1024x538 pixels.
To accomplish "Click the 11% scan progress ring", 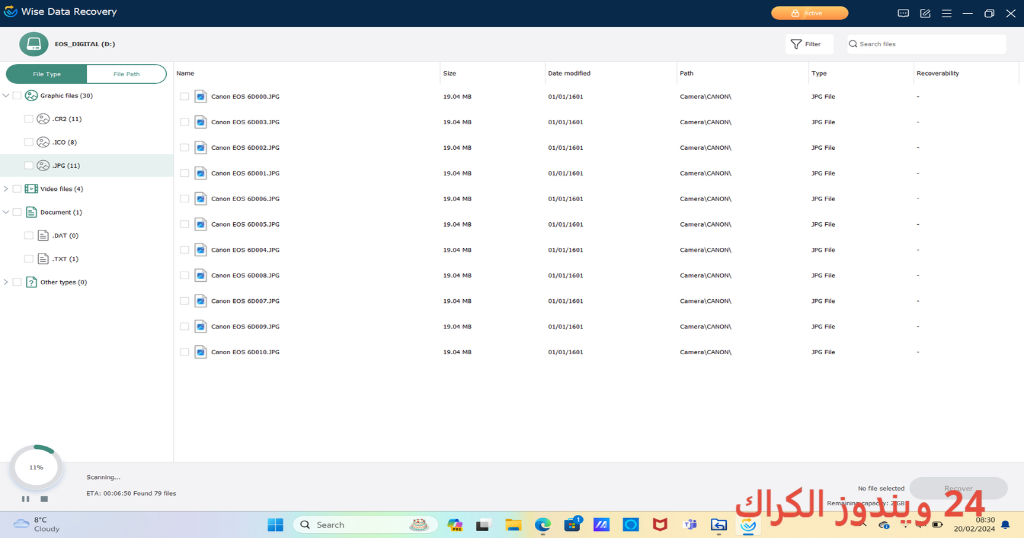I will [37, 467].
